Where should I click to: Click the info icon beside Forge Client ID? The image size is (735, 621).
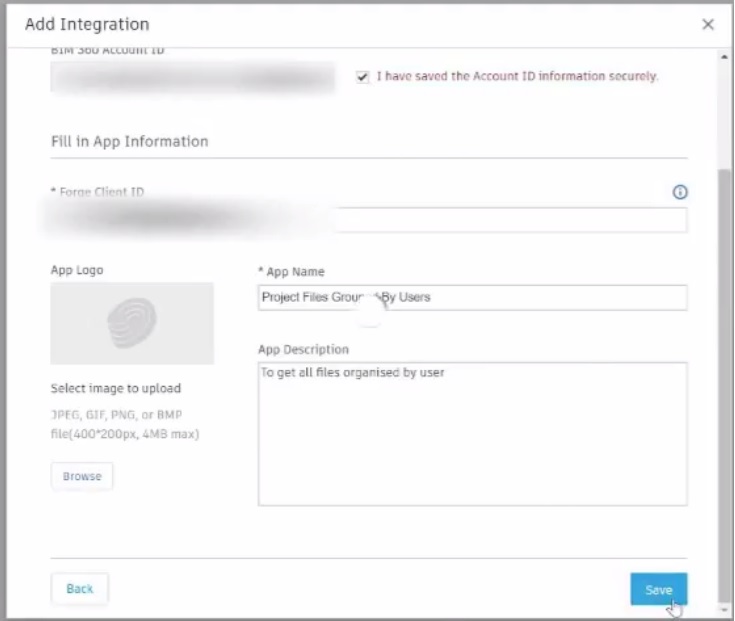tap(680, 192)
